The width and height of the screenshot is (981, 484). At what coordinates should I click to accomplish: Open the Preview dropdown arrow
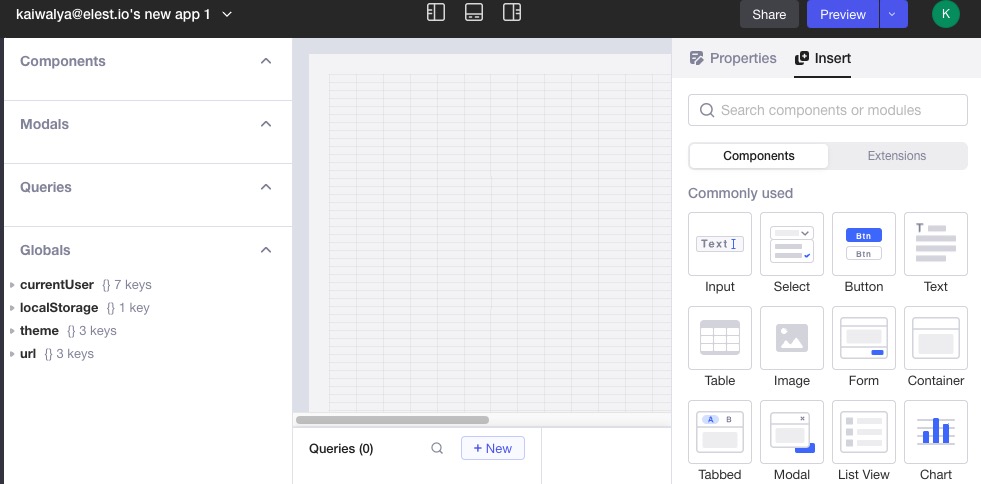(893, 14)
